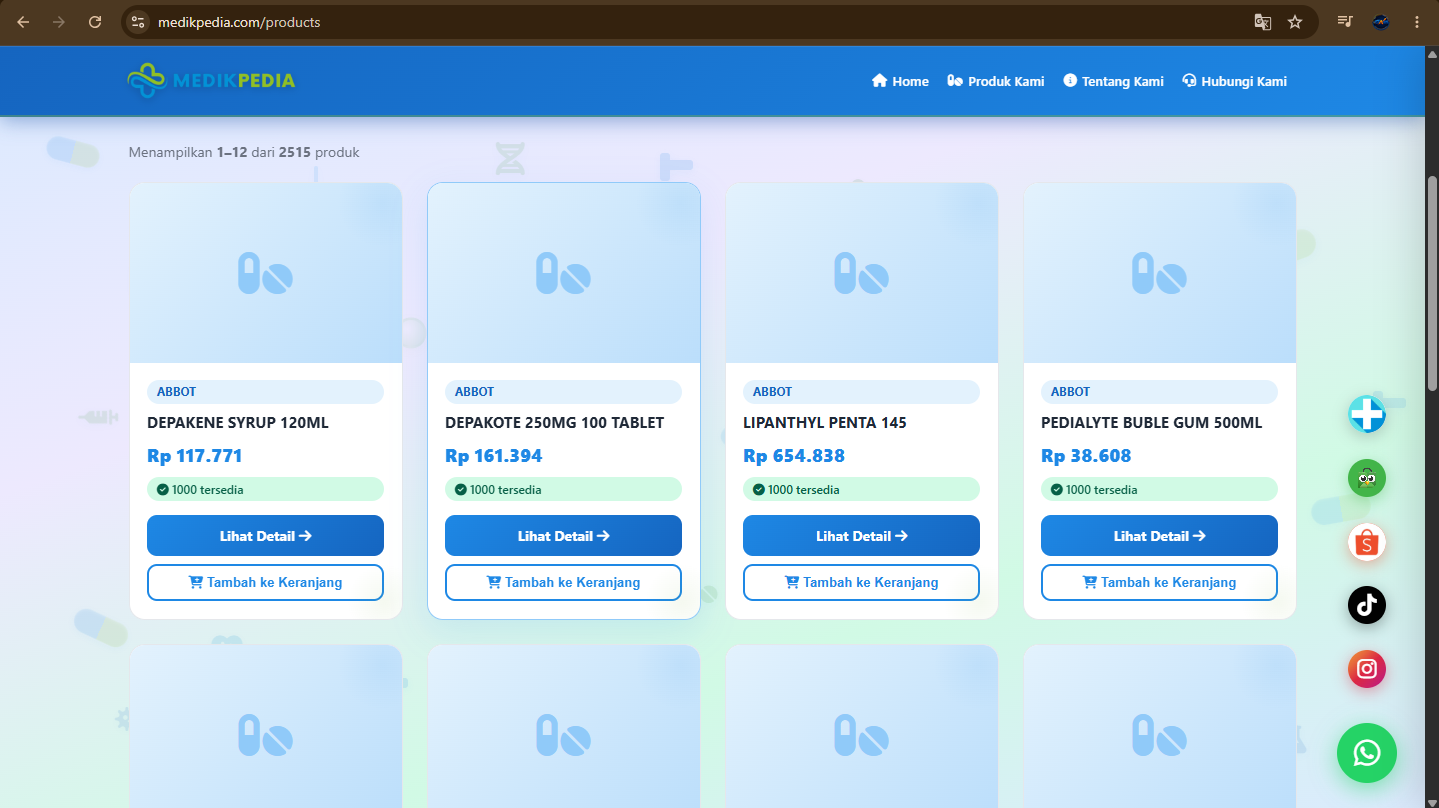This screenshot has width=1439, height=808.
Task: Click the translate page icon in address bar
Action: 1263,22
